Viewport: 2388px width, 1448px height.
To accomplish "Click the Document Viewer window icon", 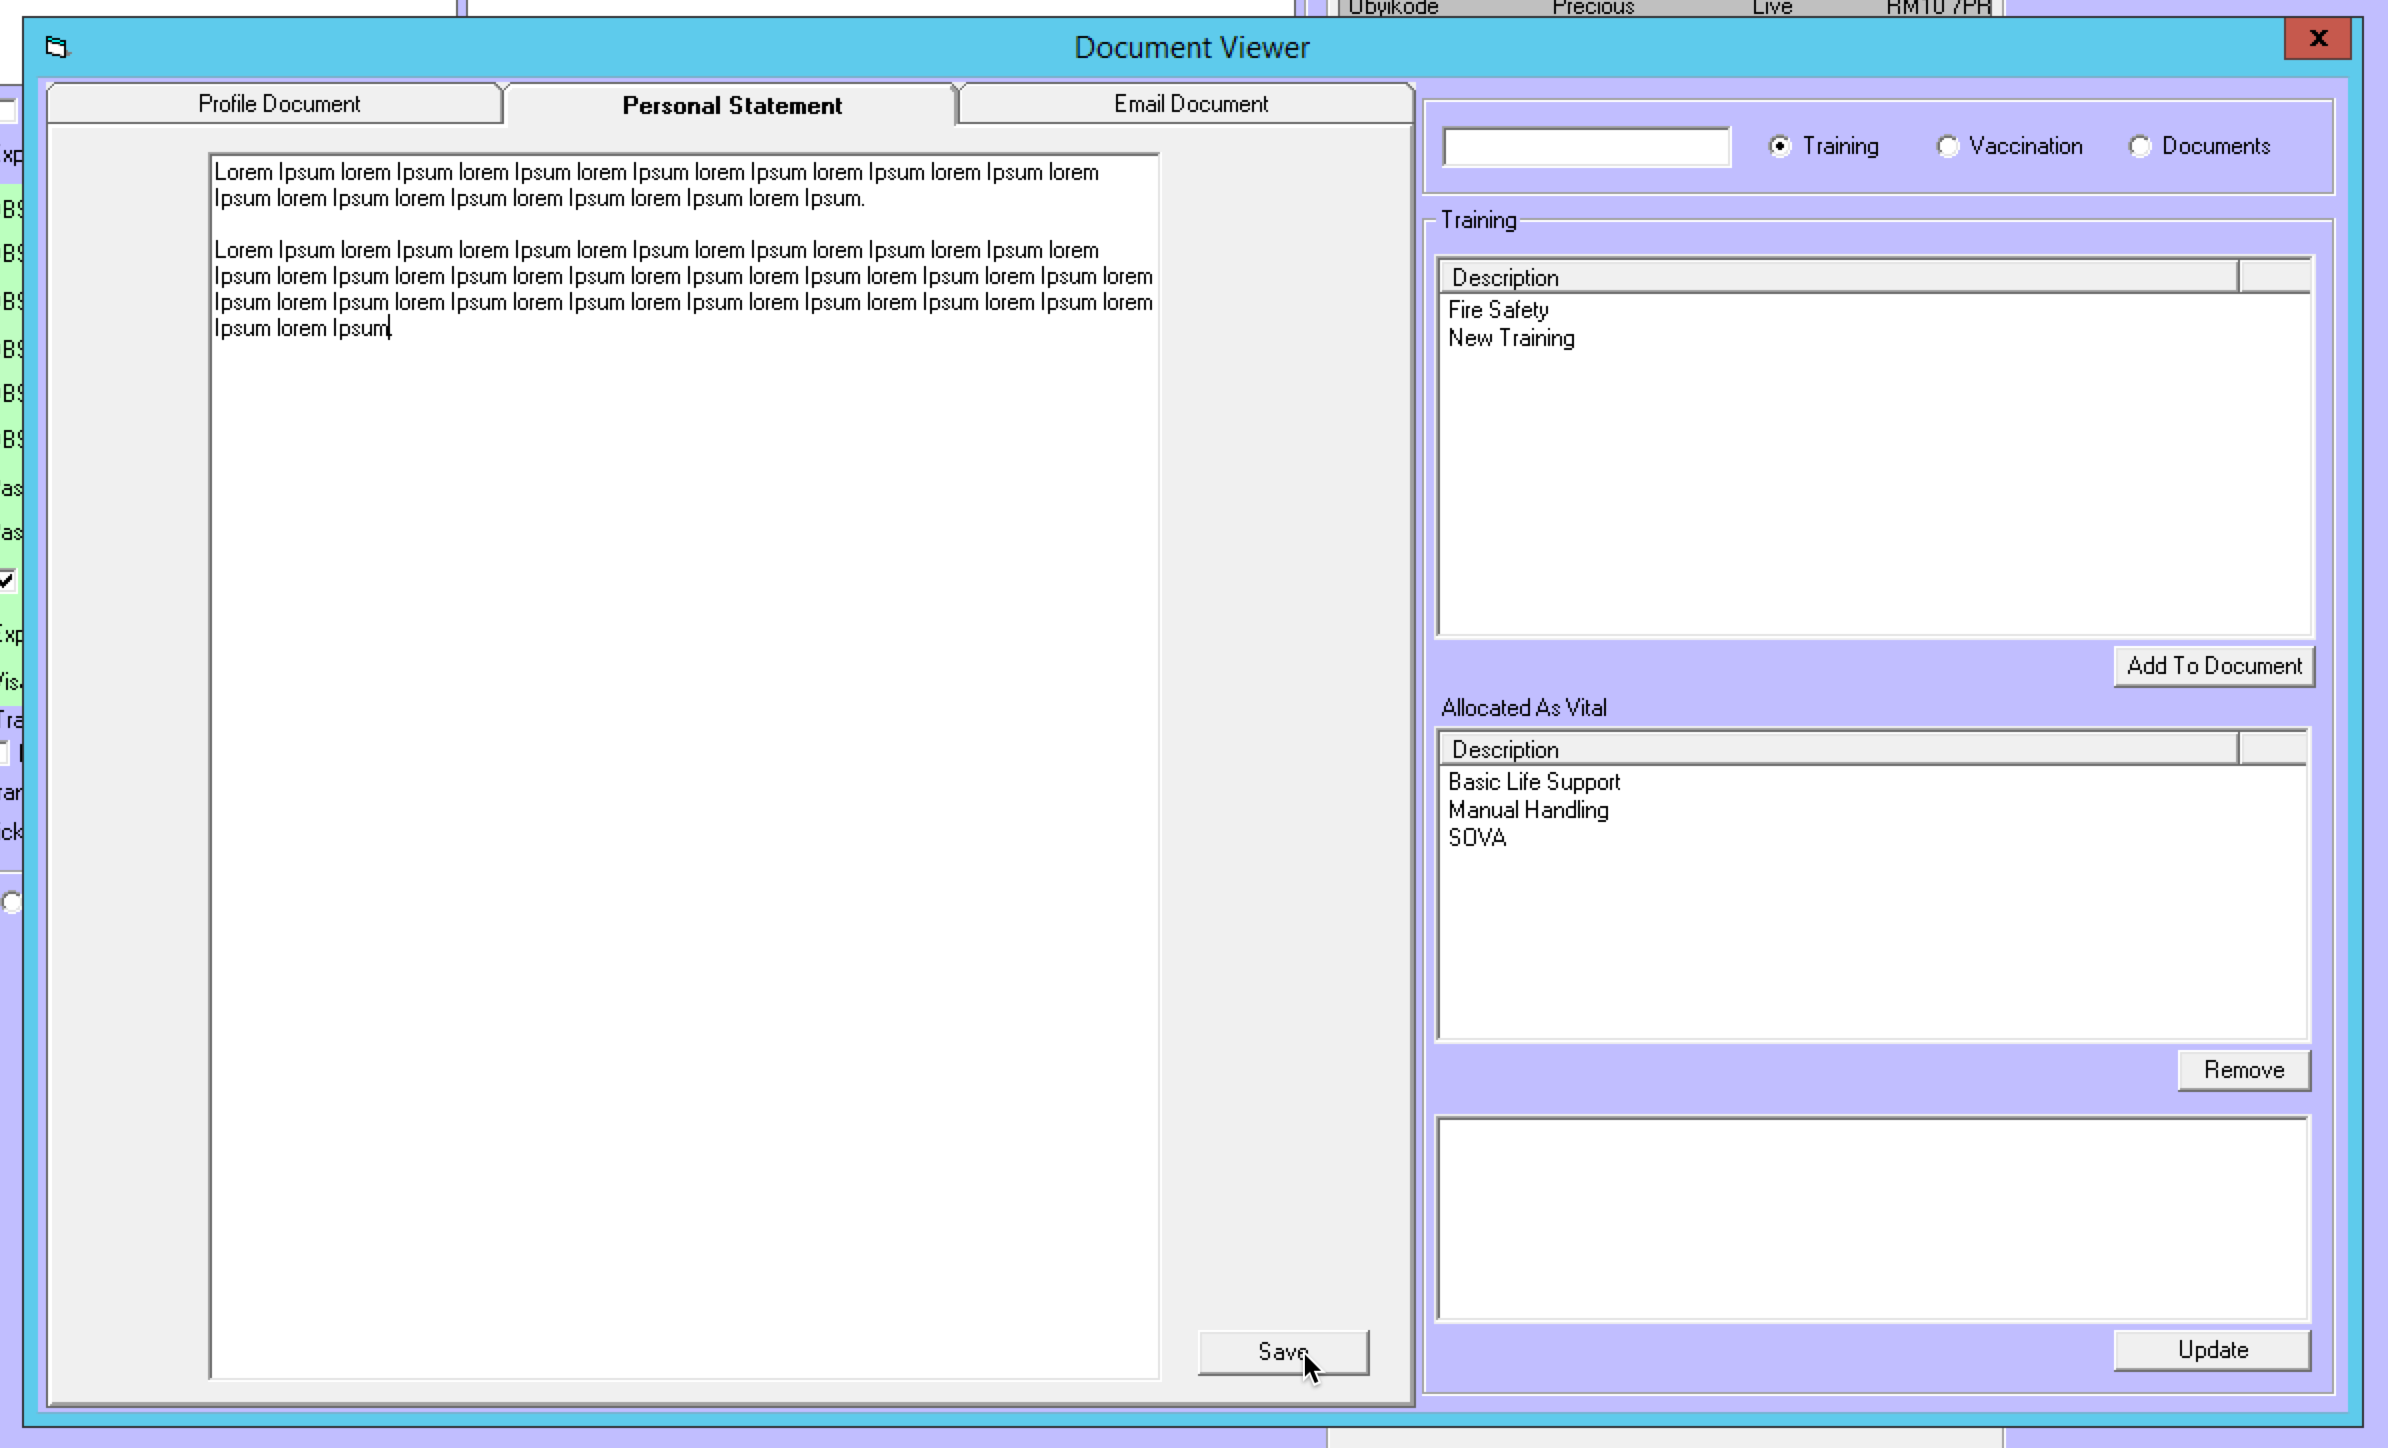I will (57, 47).
